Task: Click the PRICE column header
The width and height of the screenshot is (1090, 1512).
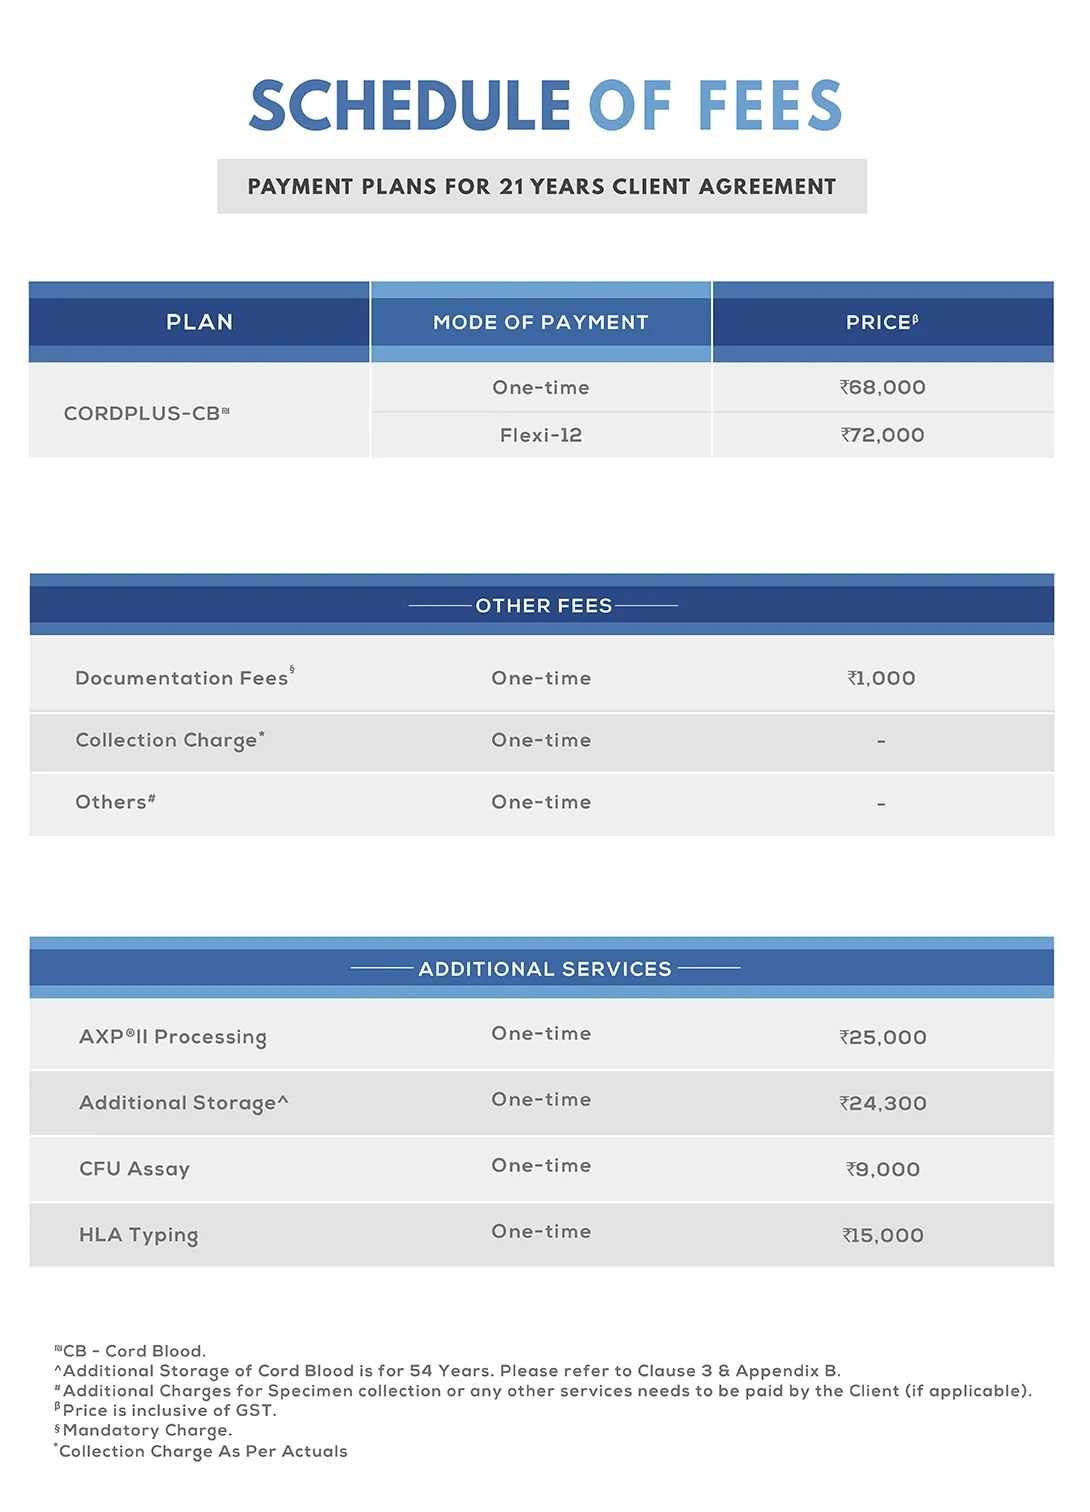Action: (883, 322)
